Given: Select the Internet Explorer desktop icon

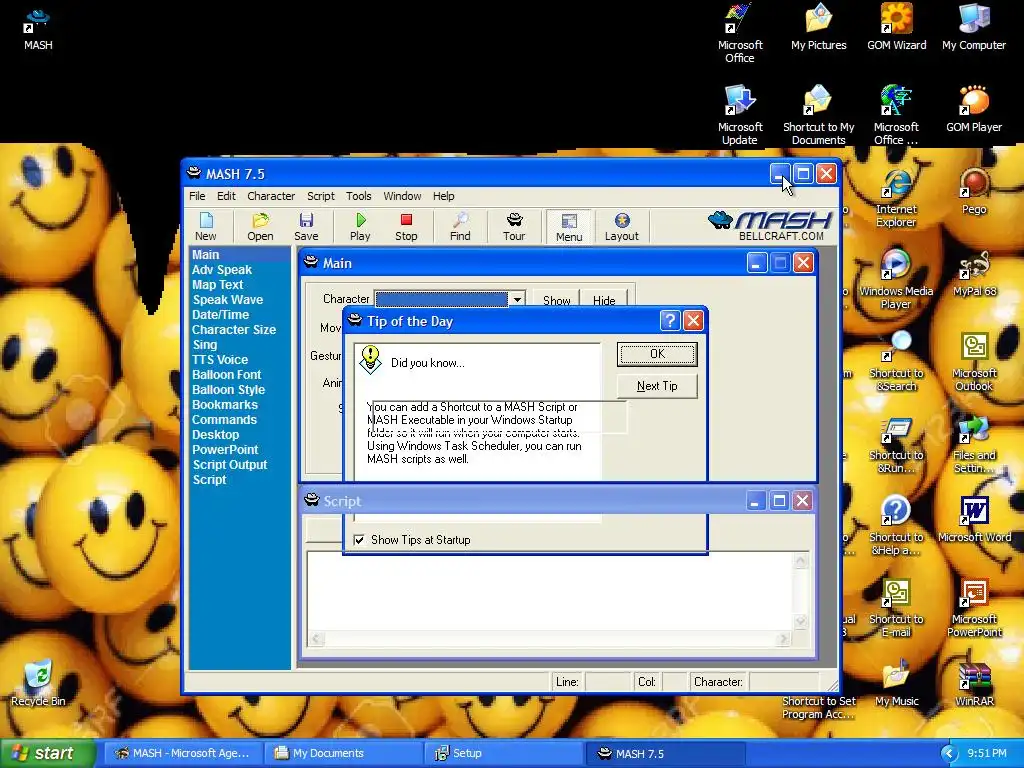Looking at the screenshot, I should pyautogui.click(x=896, y=198).
